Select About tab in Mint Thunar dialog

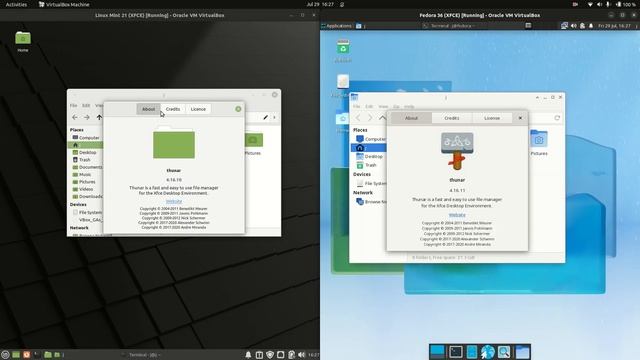pos(148,109)
